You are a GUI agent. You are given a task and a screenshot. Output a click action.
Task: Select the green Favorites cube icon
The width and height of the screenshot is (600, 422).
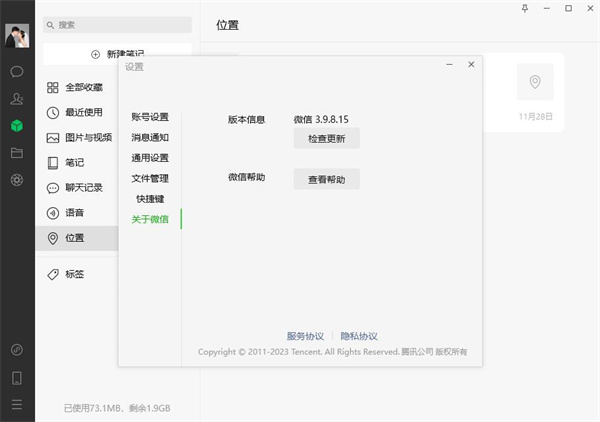pyautogui.click(x=17, y=126)
